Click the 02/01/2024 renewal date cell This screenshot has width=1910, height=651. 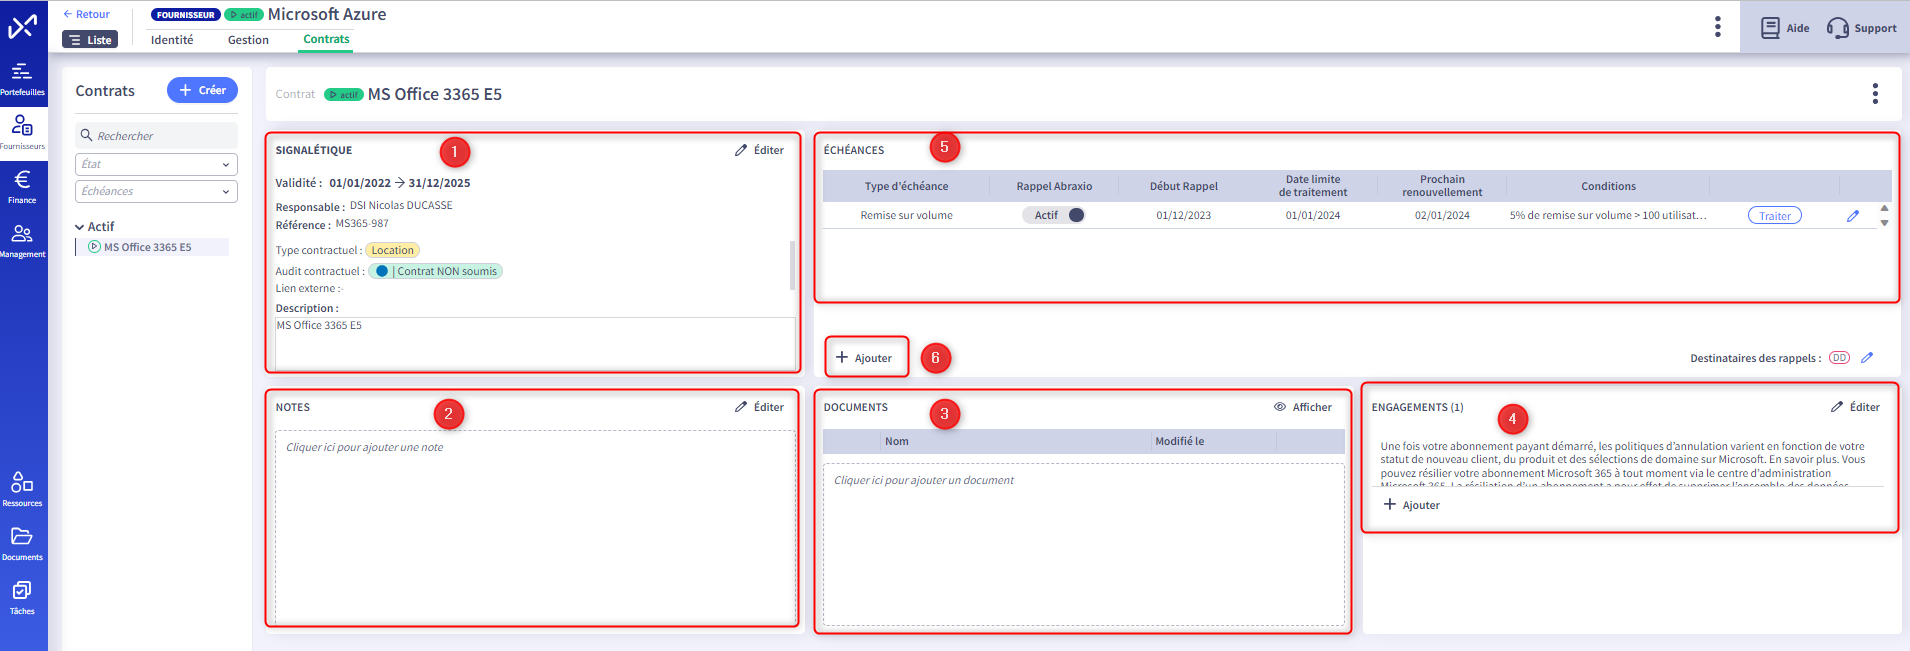(1442, 215)
